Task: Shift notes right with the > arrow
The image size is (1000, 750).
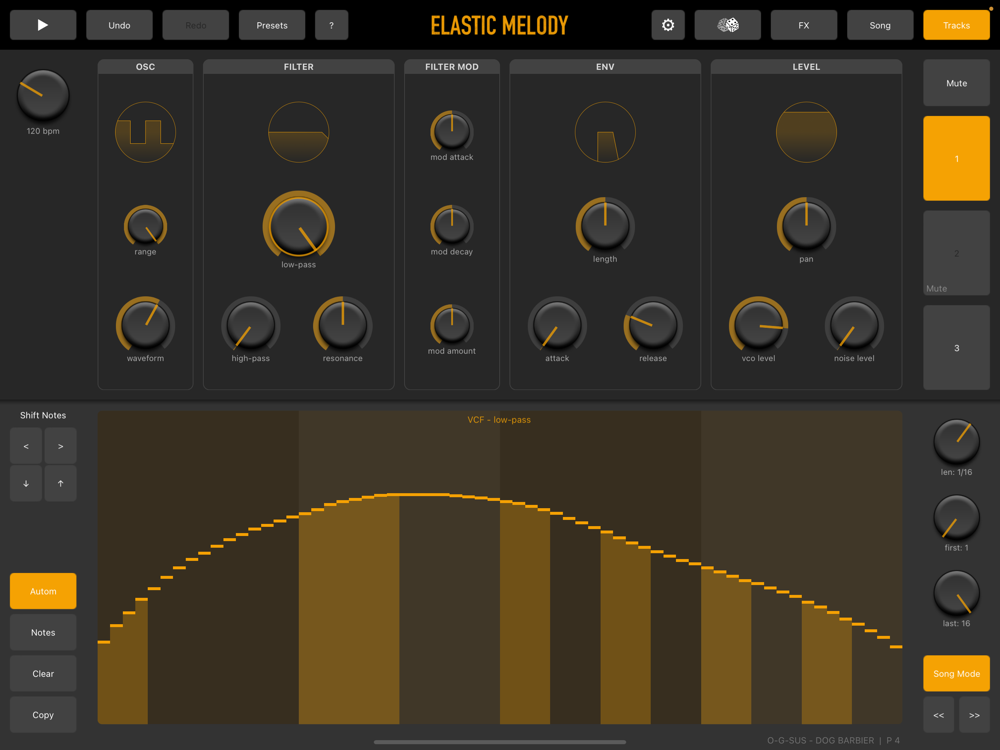Action: point(61,446)
